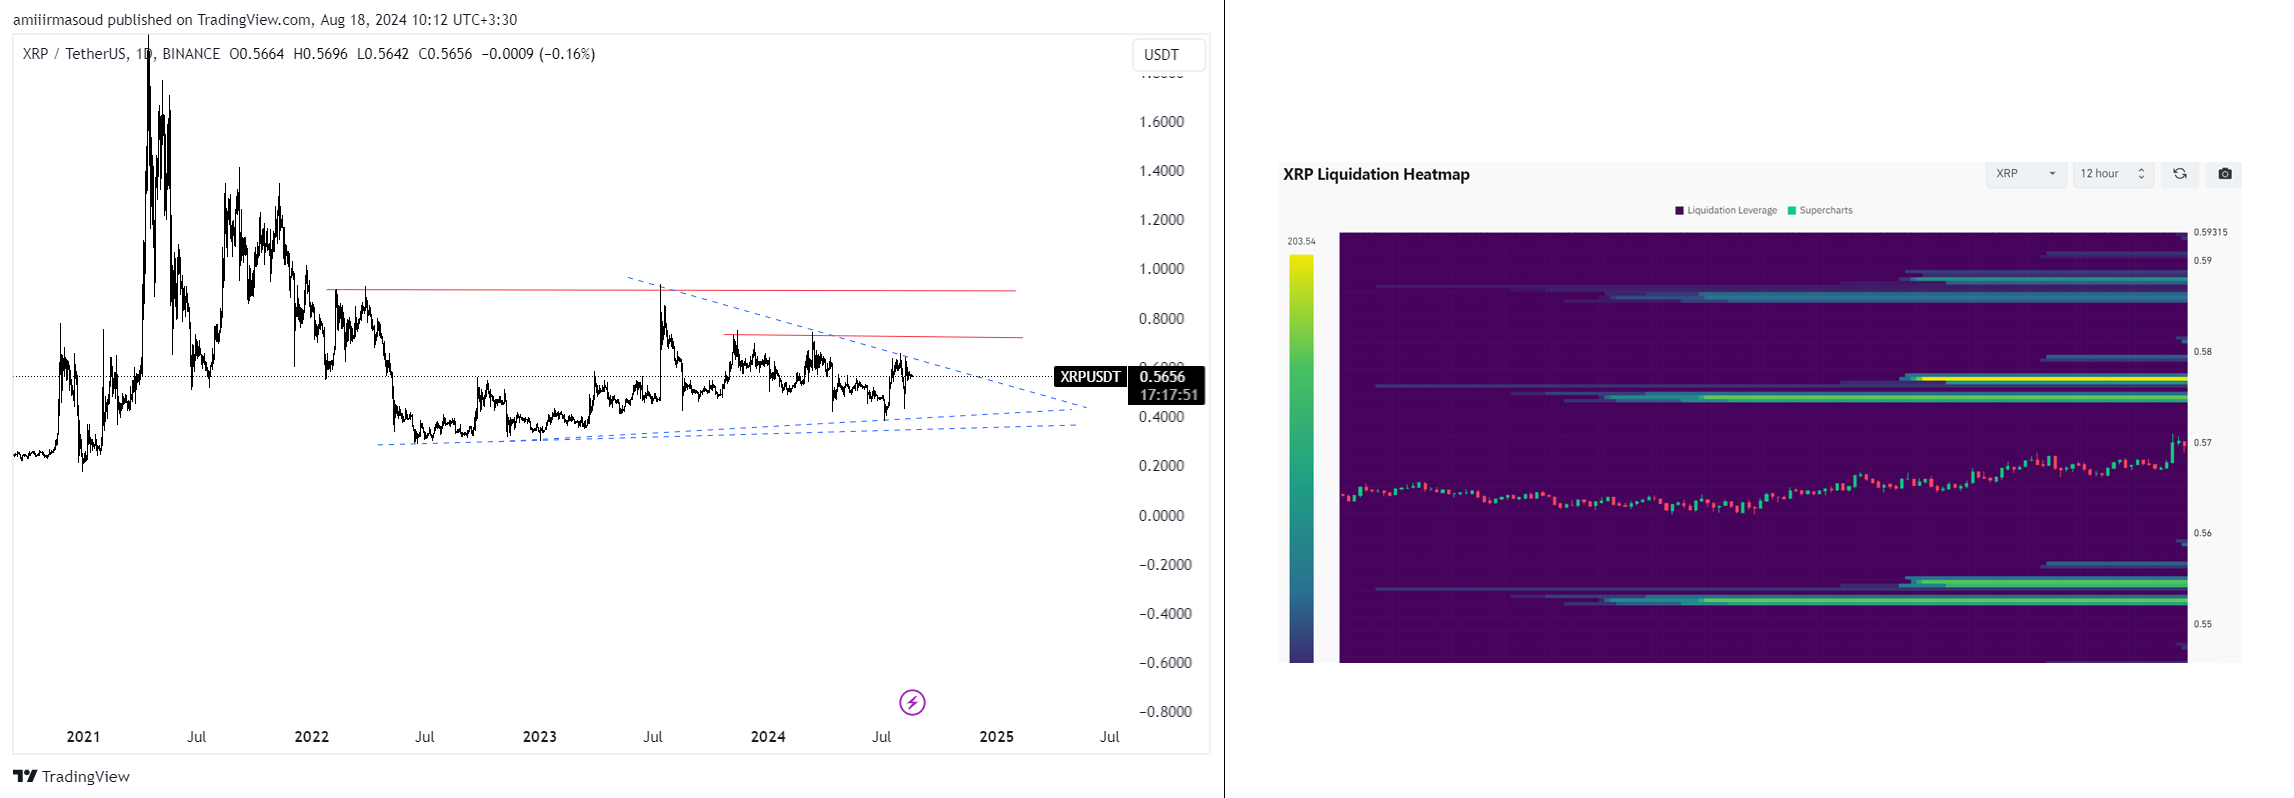The image size is (2294, 798).
Task: Click the TradingView logo at bottom left
Action: point(71,776)
